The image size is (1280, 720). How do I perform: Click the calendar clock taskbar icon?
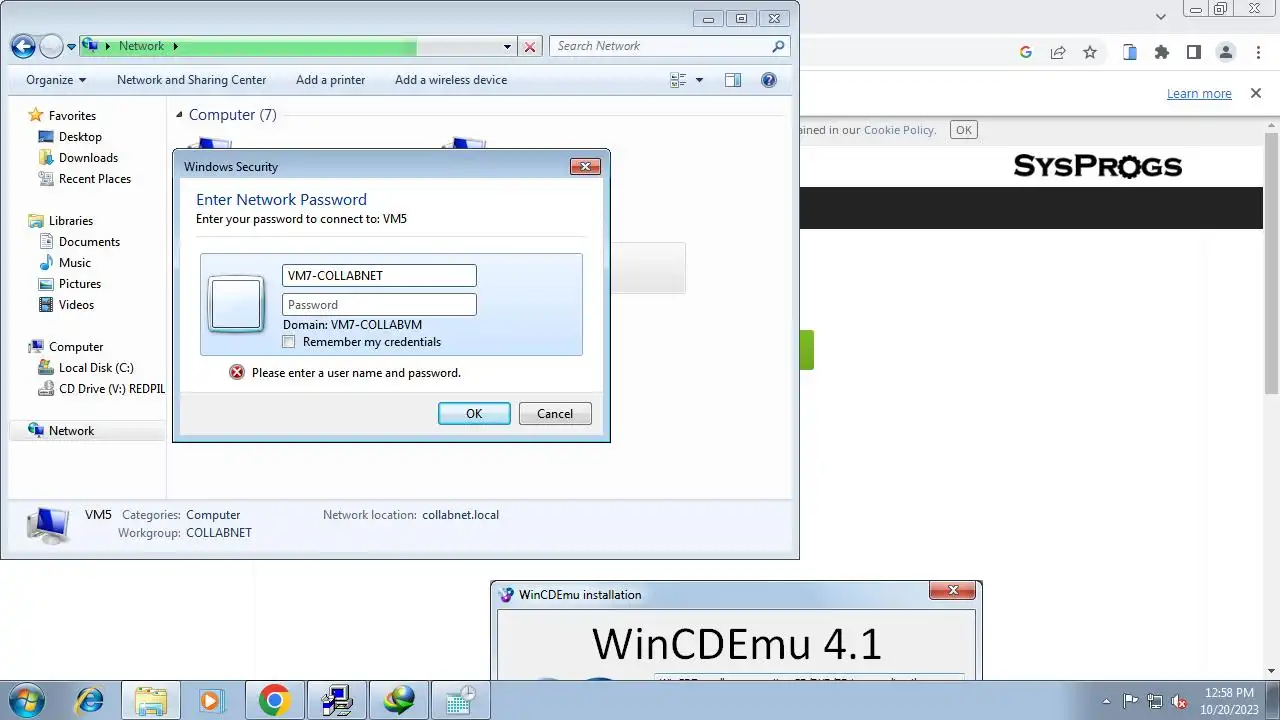461,700
